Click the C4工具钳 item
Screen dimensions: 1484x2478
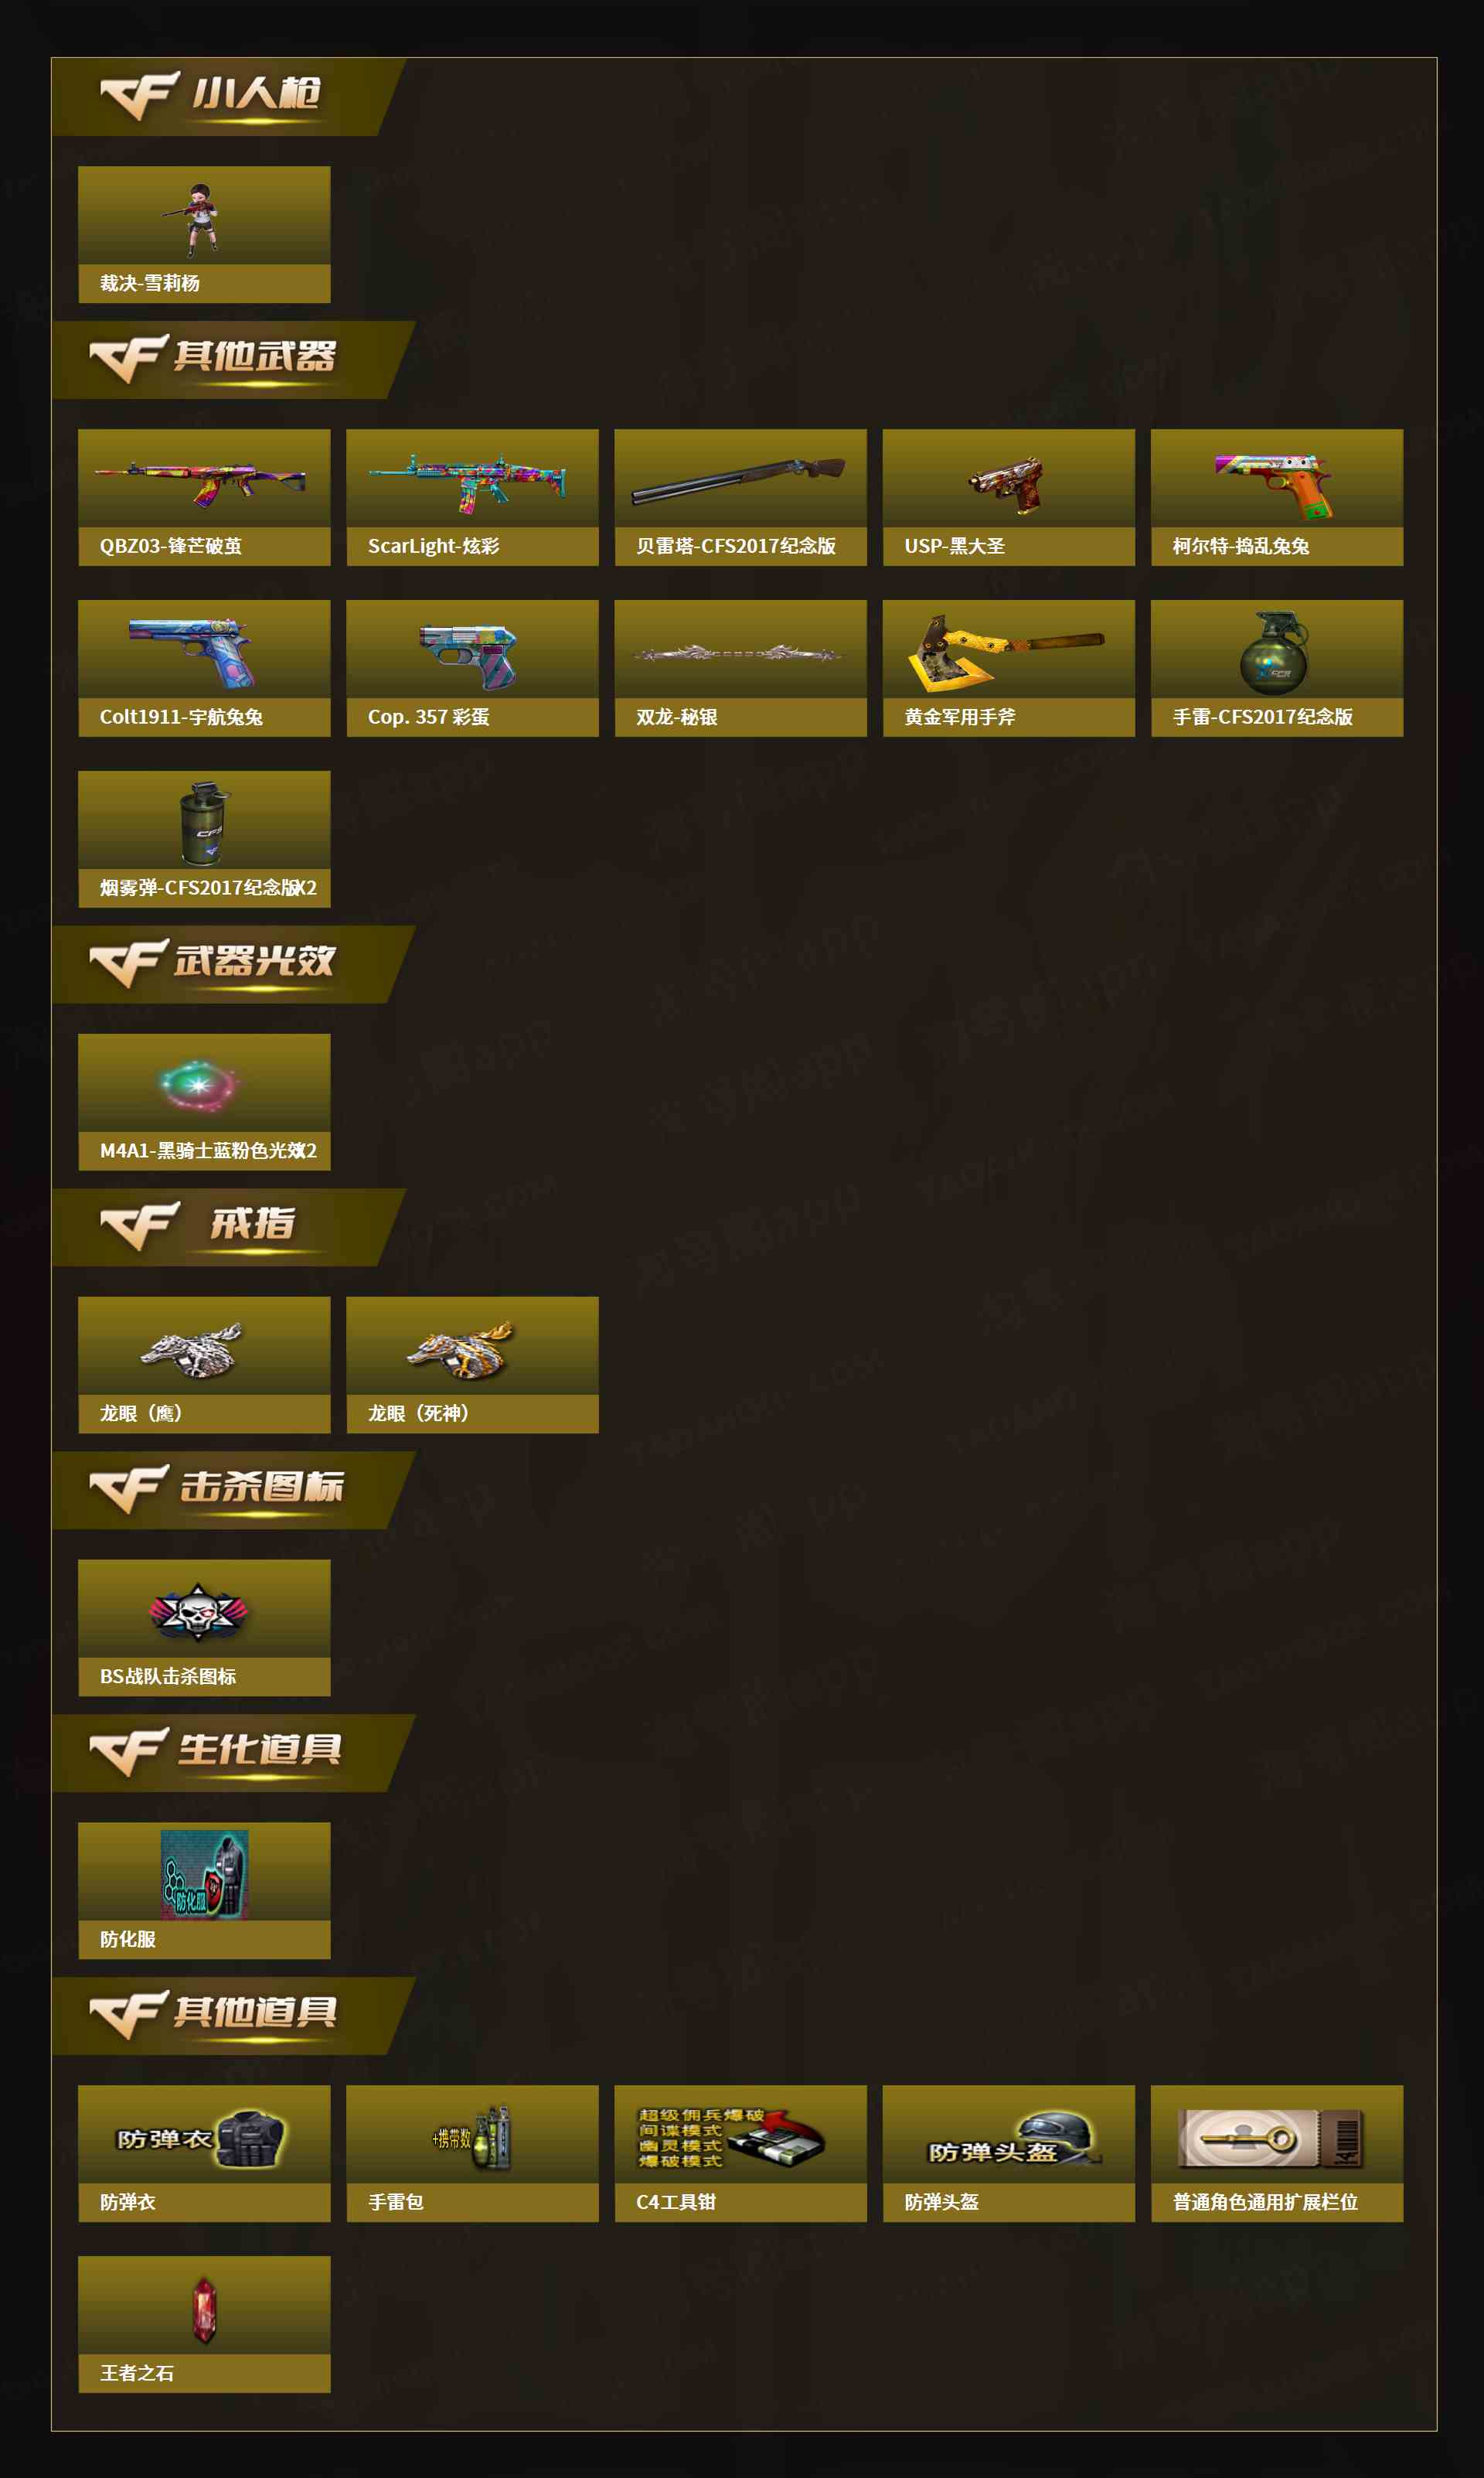(x=740, y=2154)
